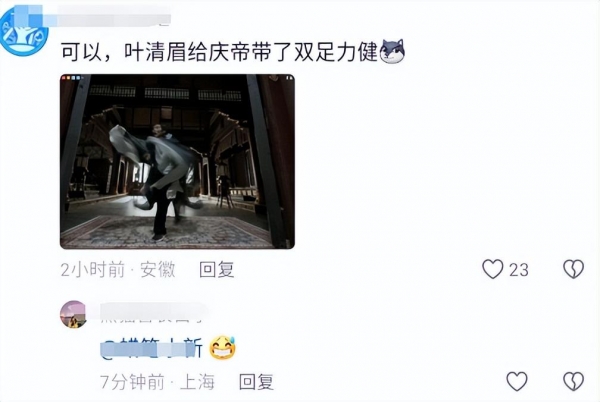Viewport: 600px width, 402px height.
Task: Like the comment with 23 likes
Action: [492, 269]
